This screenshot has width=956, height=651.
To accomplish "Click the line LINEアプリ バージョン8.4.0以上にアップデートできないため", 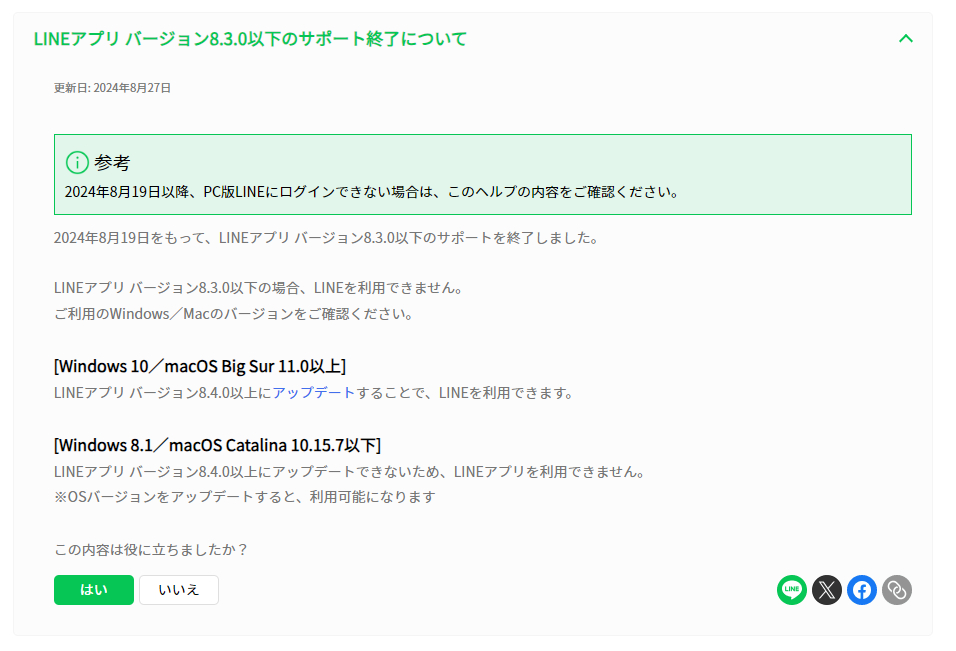I will point(248,472).
